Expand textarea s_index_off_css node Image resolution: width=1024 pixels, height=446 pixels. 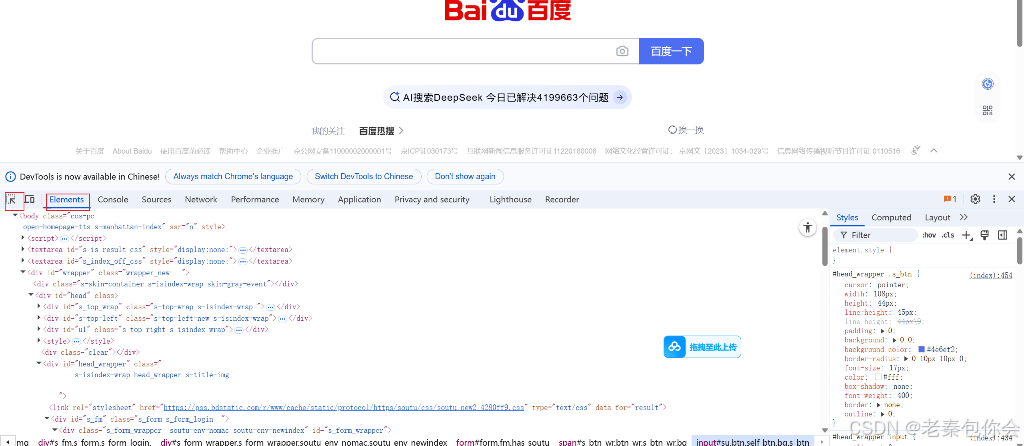coord(24,261)
